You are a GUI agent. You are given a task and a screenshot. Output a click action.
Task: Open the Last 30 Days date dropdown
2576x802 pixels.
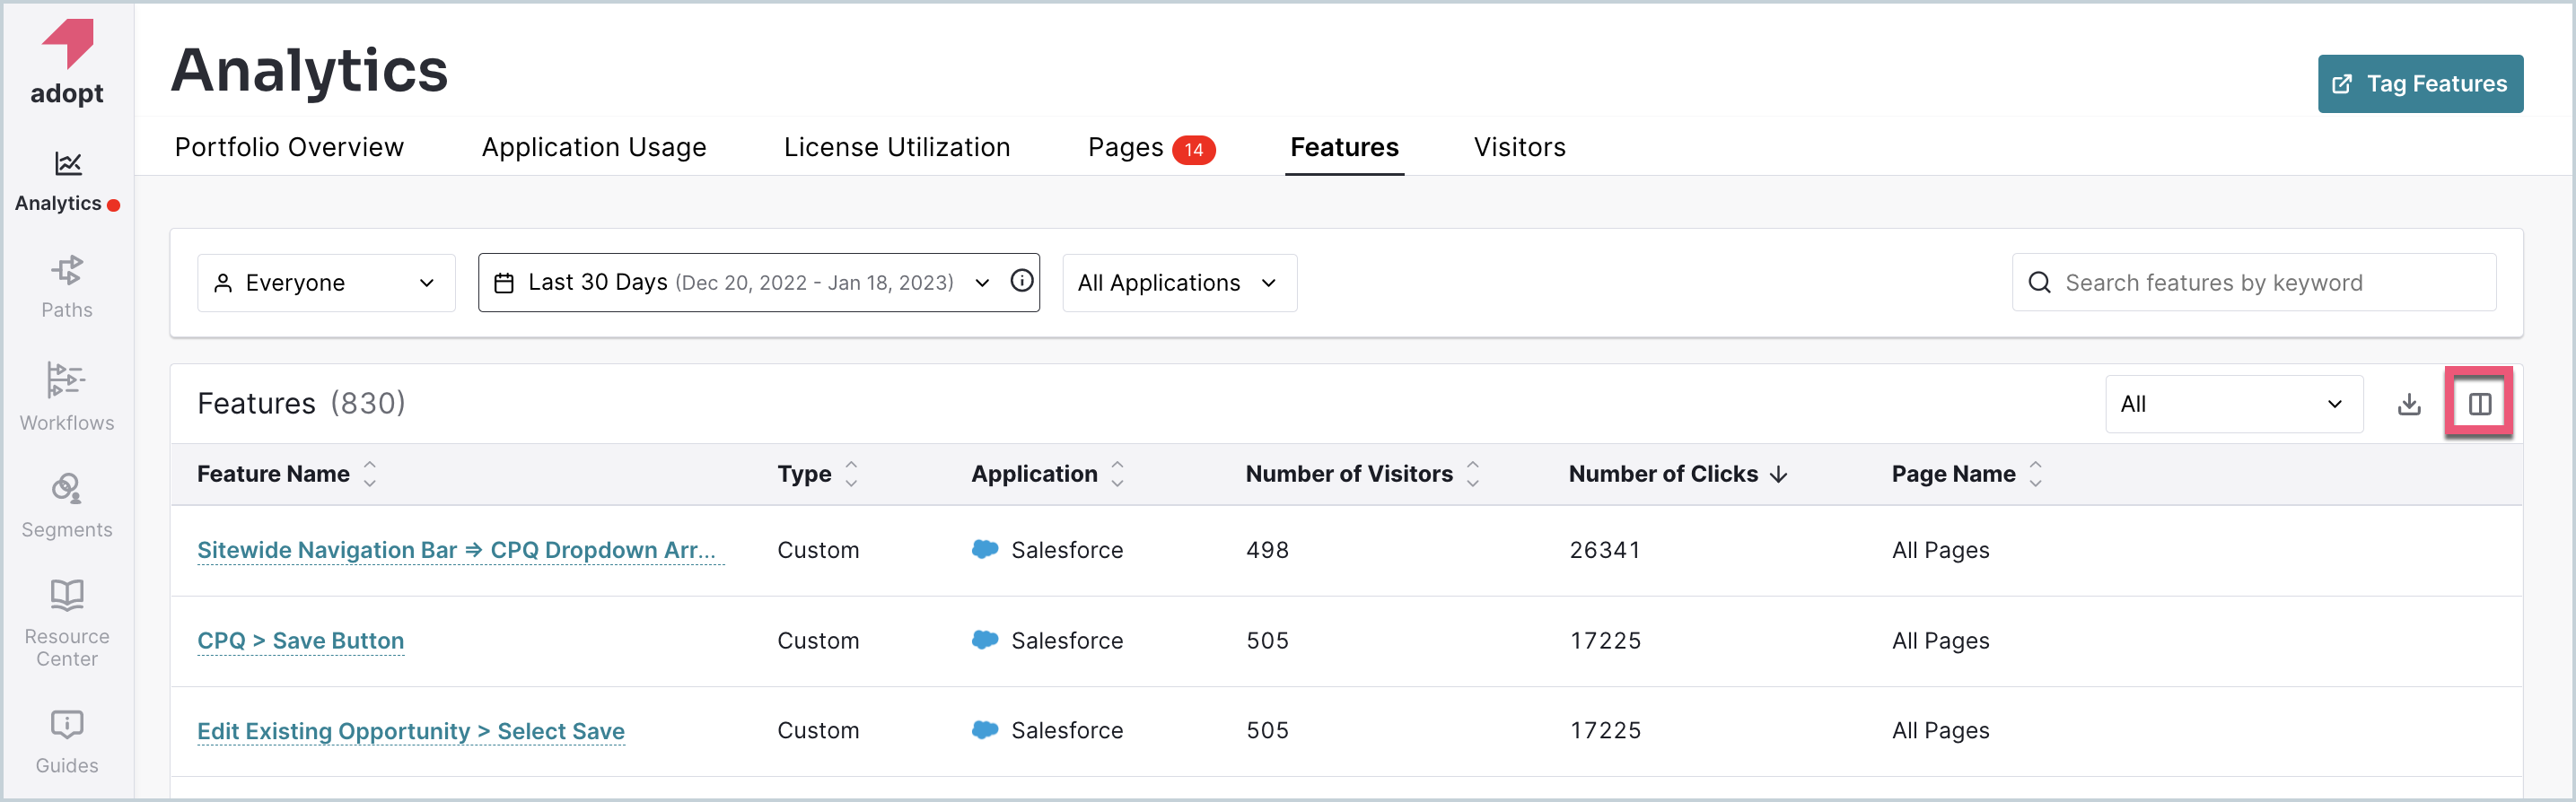click(x=759, y=283)
